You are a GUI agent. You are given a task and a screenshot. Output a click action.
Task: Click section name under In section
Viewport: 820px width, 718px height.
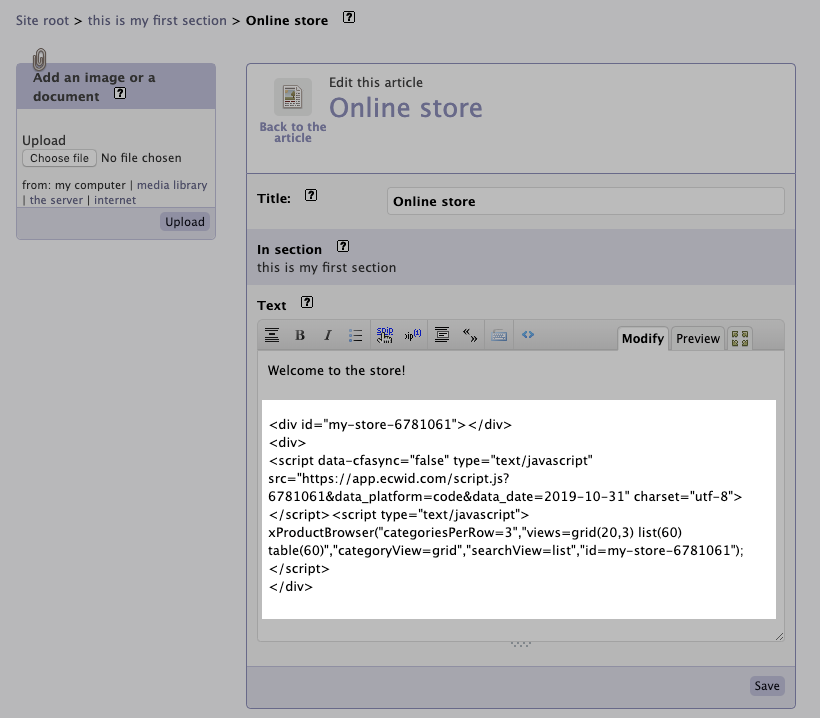pos(326,268)
